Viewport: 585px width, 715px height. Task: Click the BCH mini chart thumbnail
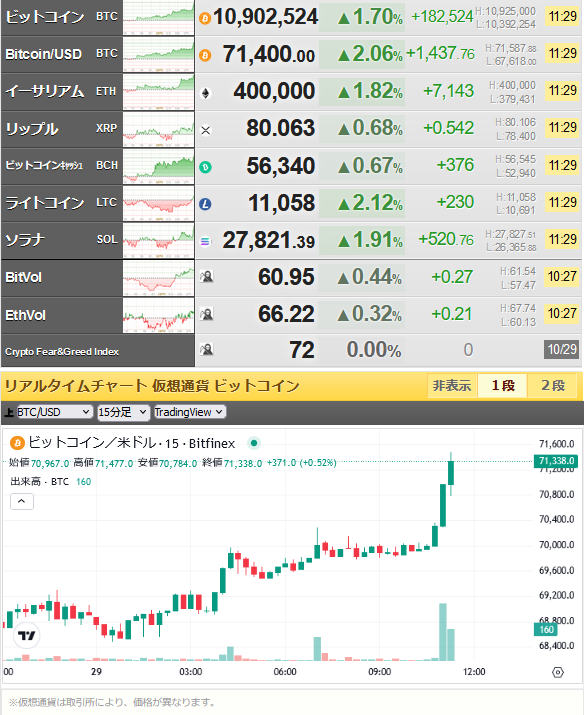point(159,166)
